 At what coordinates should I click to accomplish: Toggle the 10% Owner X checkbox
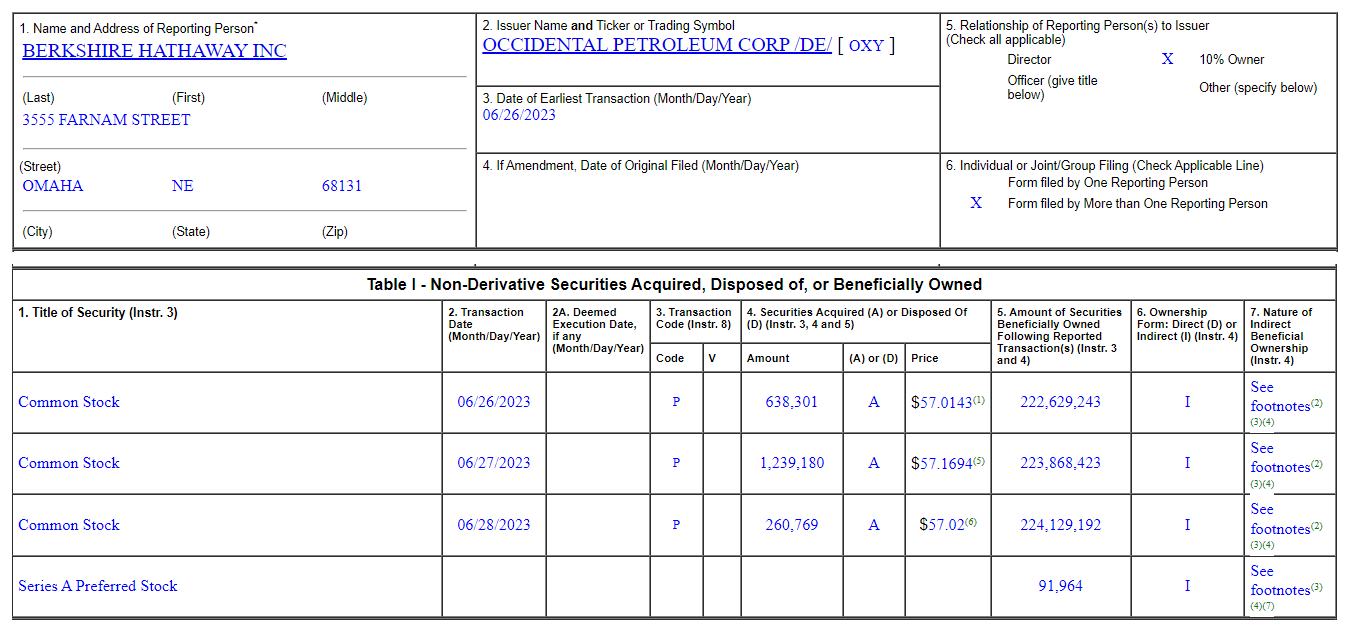1167,60
